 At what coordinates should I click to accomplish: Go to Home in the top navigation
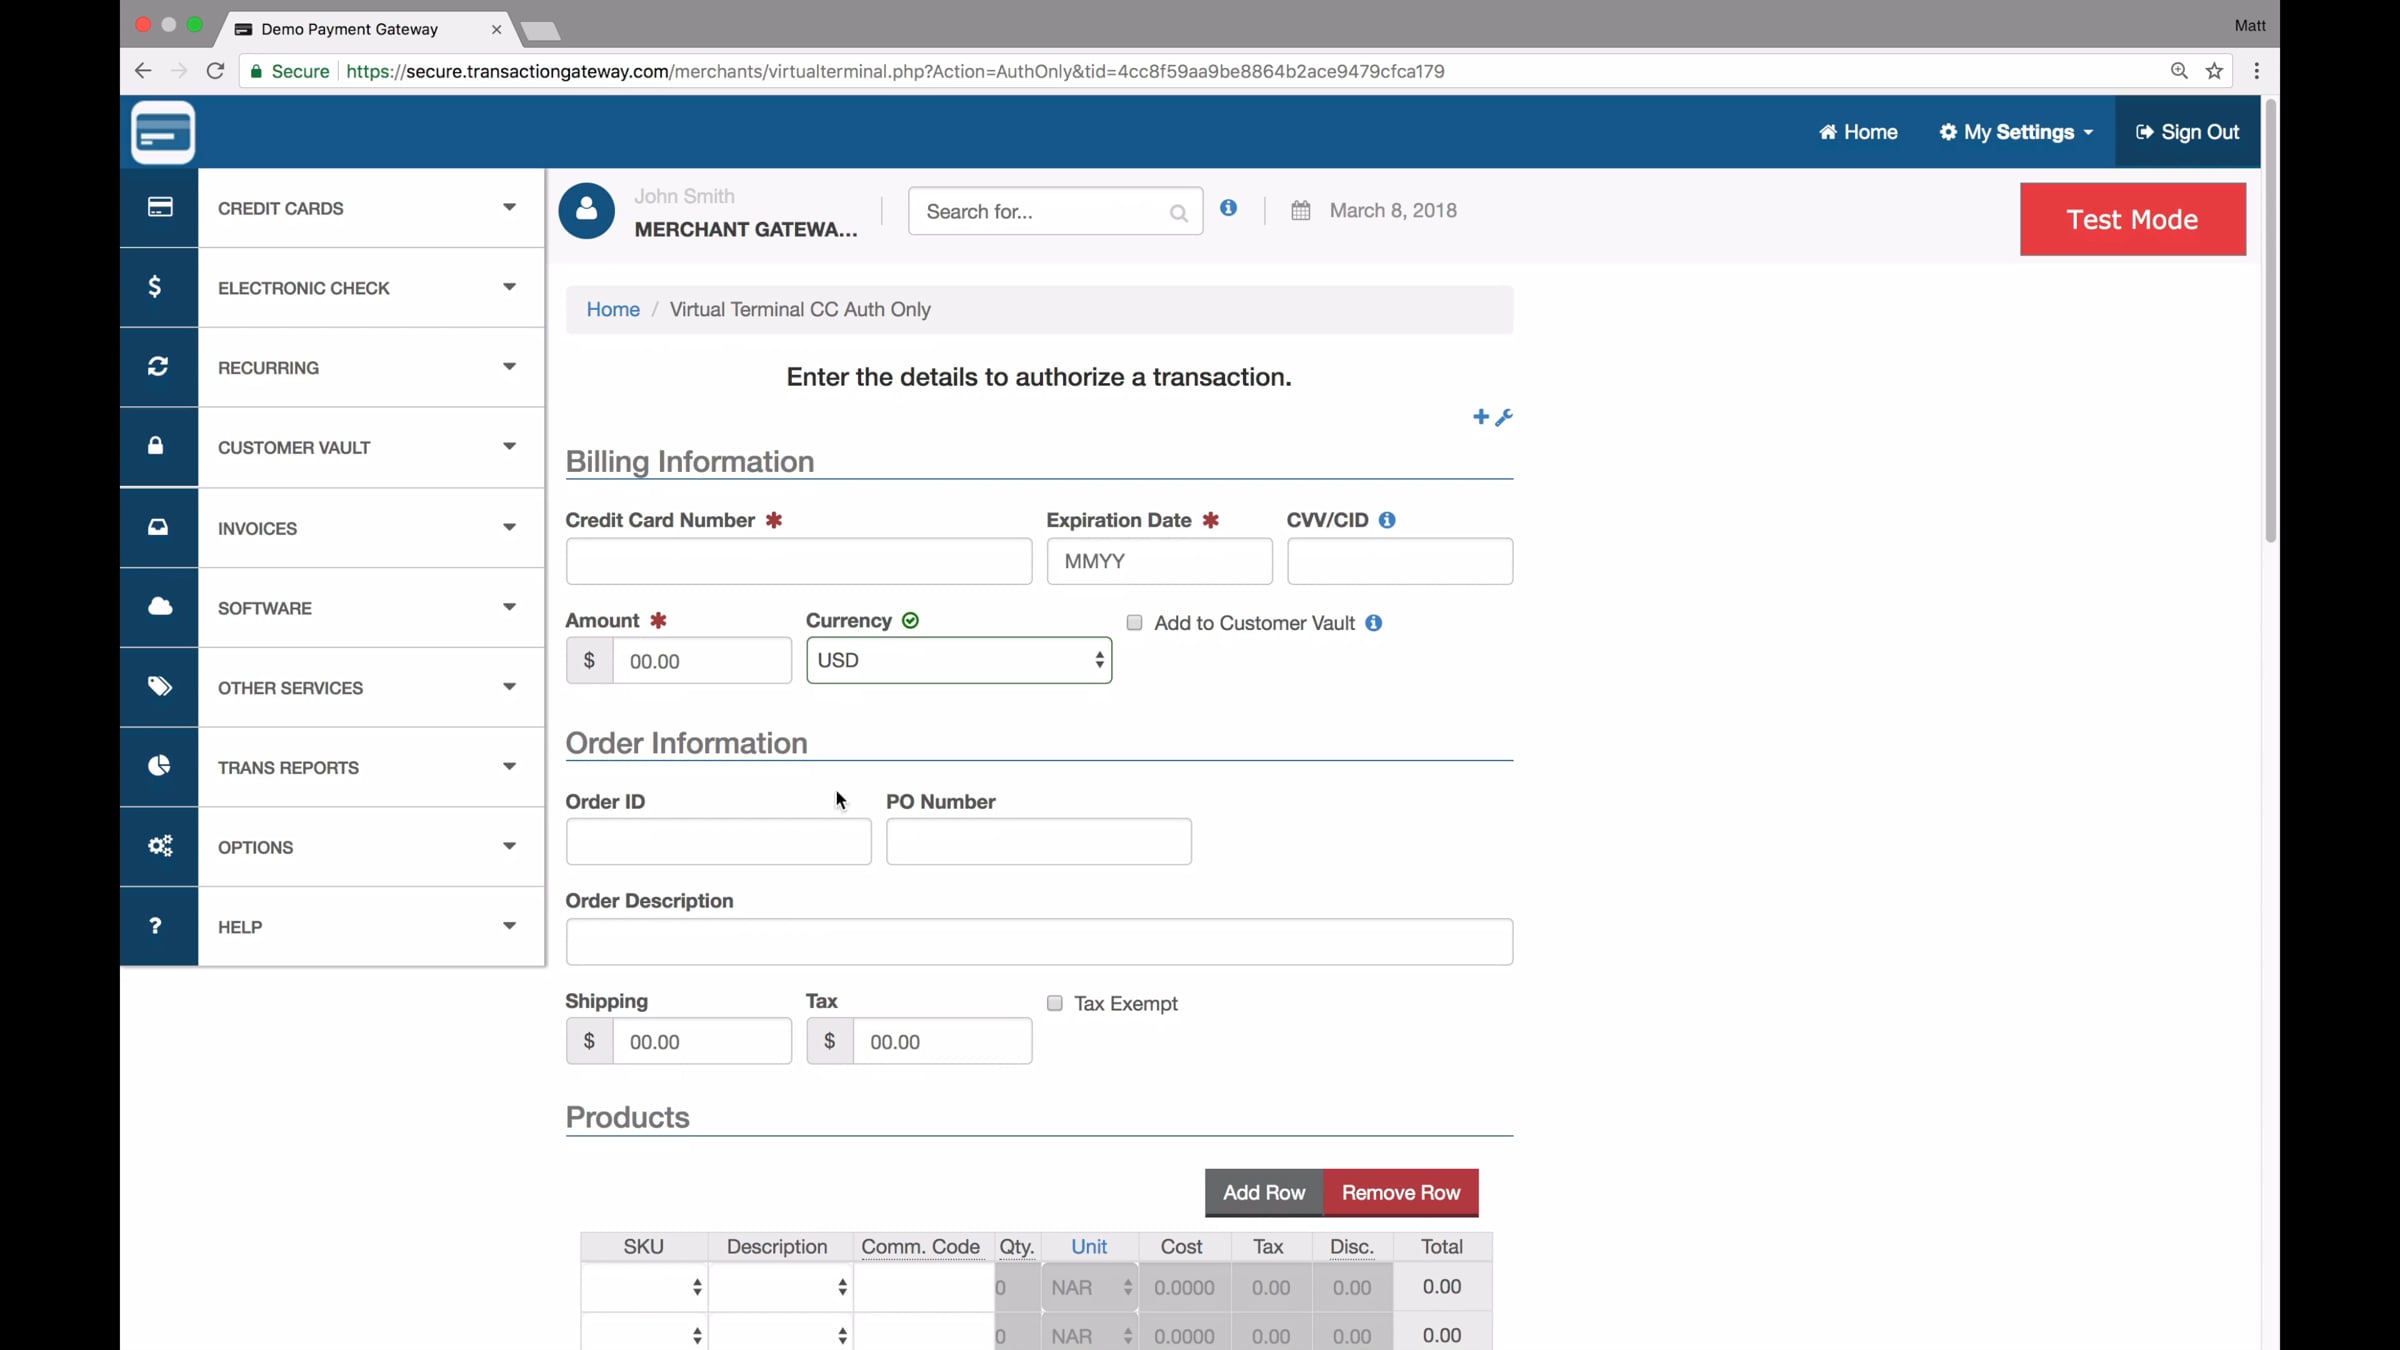(1858, 132)
